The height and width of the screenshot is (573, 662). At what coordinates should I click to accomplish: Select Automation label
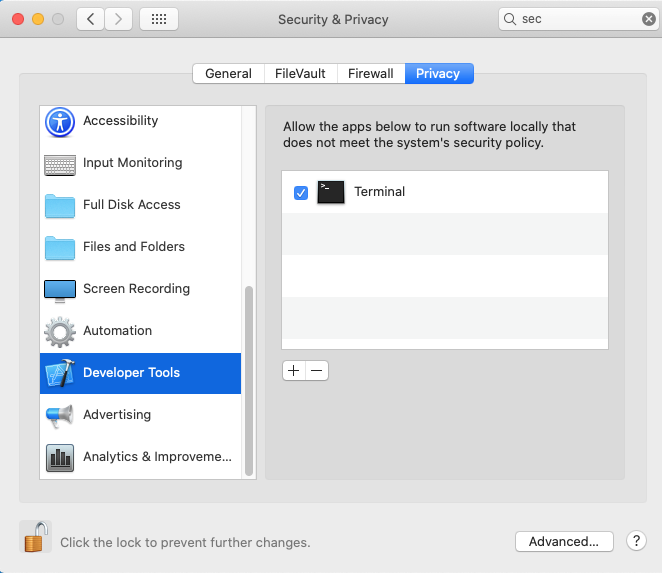(x=117, y=331)
